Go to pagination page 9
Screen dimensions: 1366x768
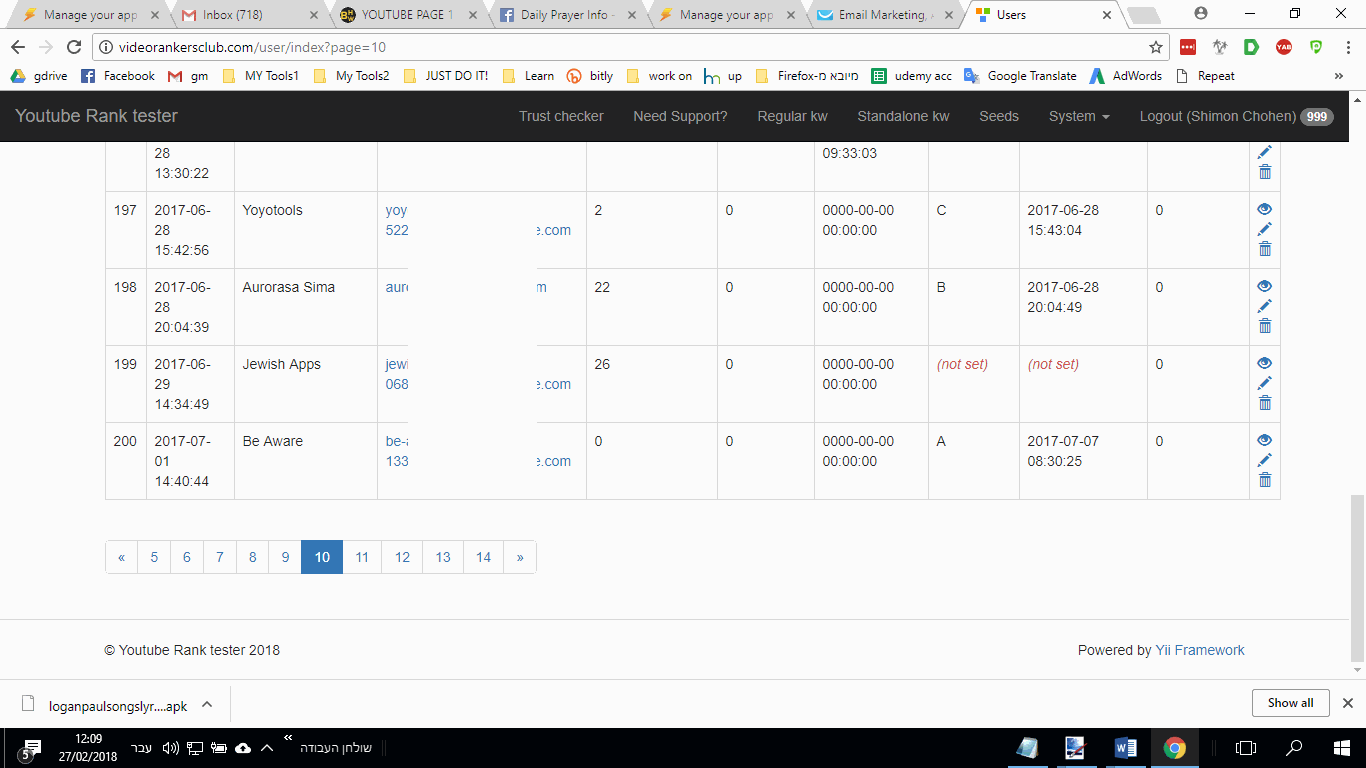[x=285, y=557]
